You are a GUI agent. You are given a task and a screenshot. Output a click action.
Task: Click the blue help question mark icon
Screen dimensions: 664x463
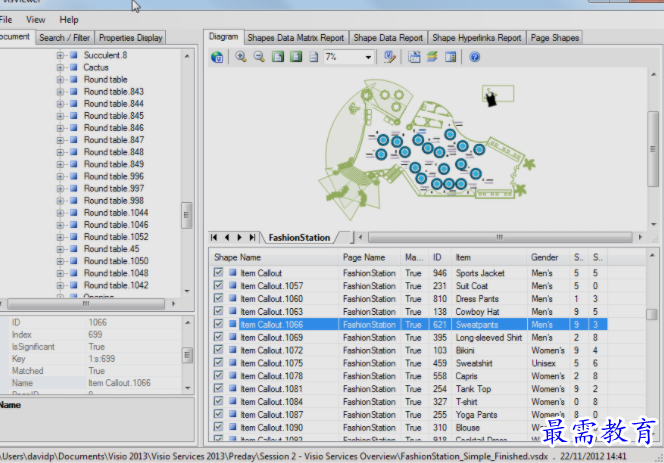[475, 57]
